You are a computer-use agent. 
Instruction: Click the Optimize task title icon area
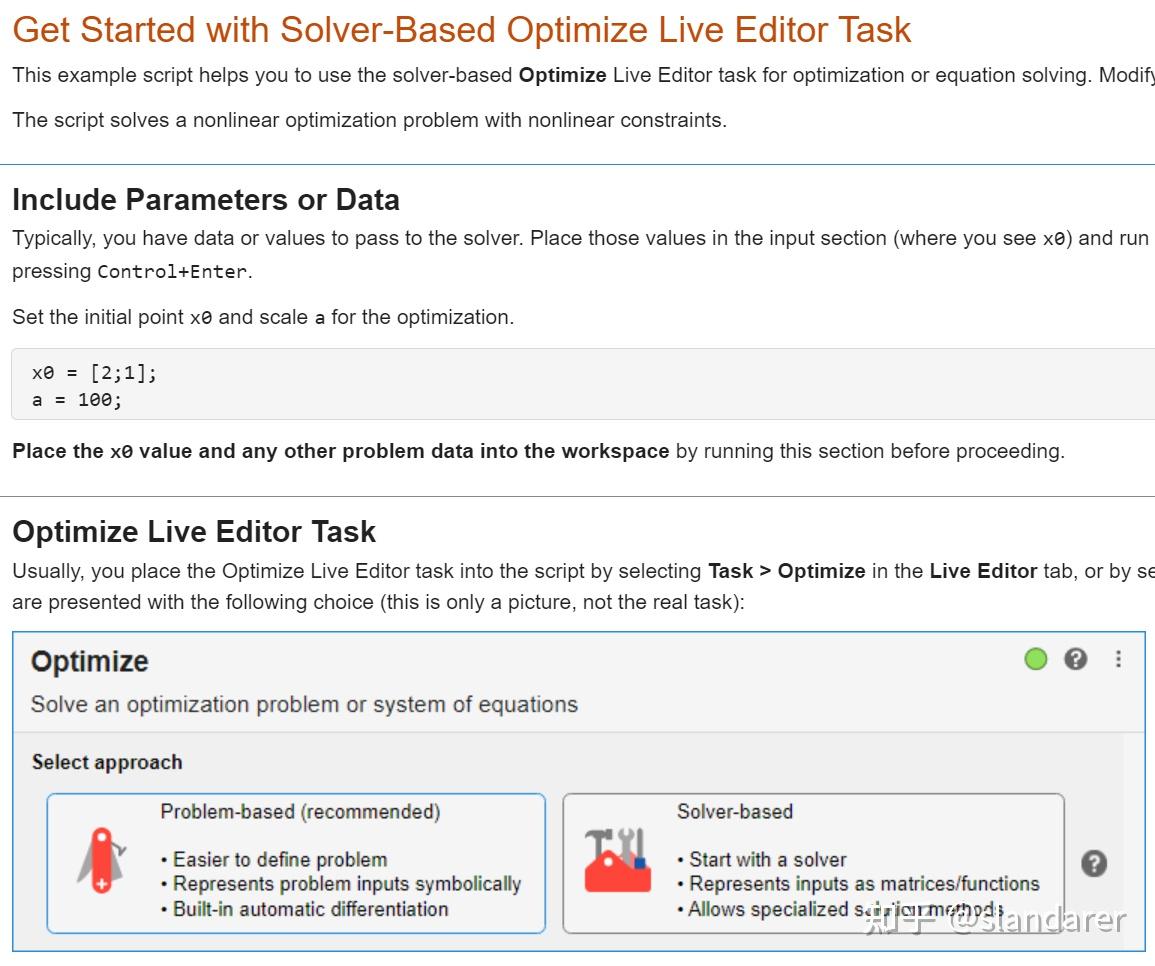click(90, 661)
